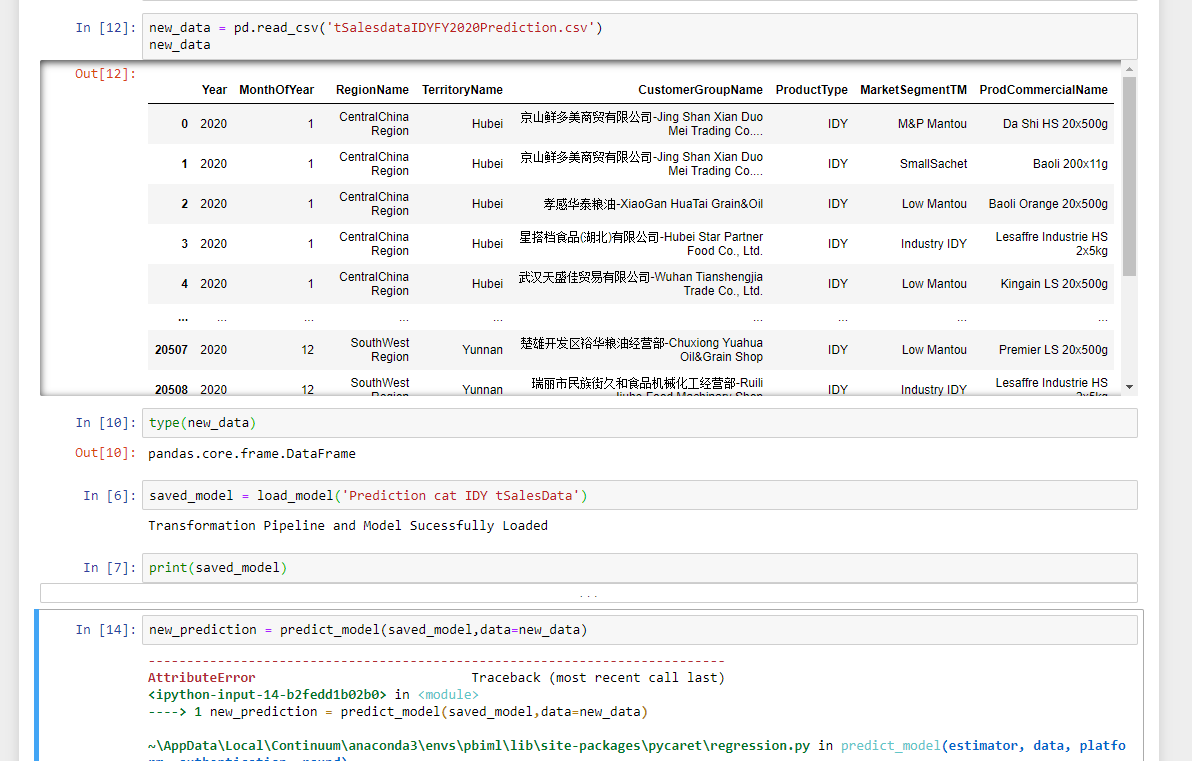Click the MarketSegmentTM column header
This screenshot has width=1192, height=761.
tap(913, 89)
